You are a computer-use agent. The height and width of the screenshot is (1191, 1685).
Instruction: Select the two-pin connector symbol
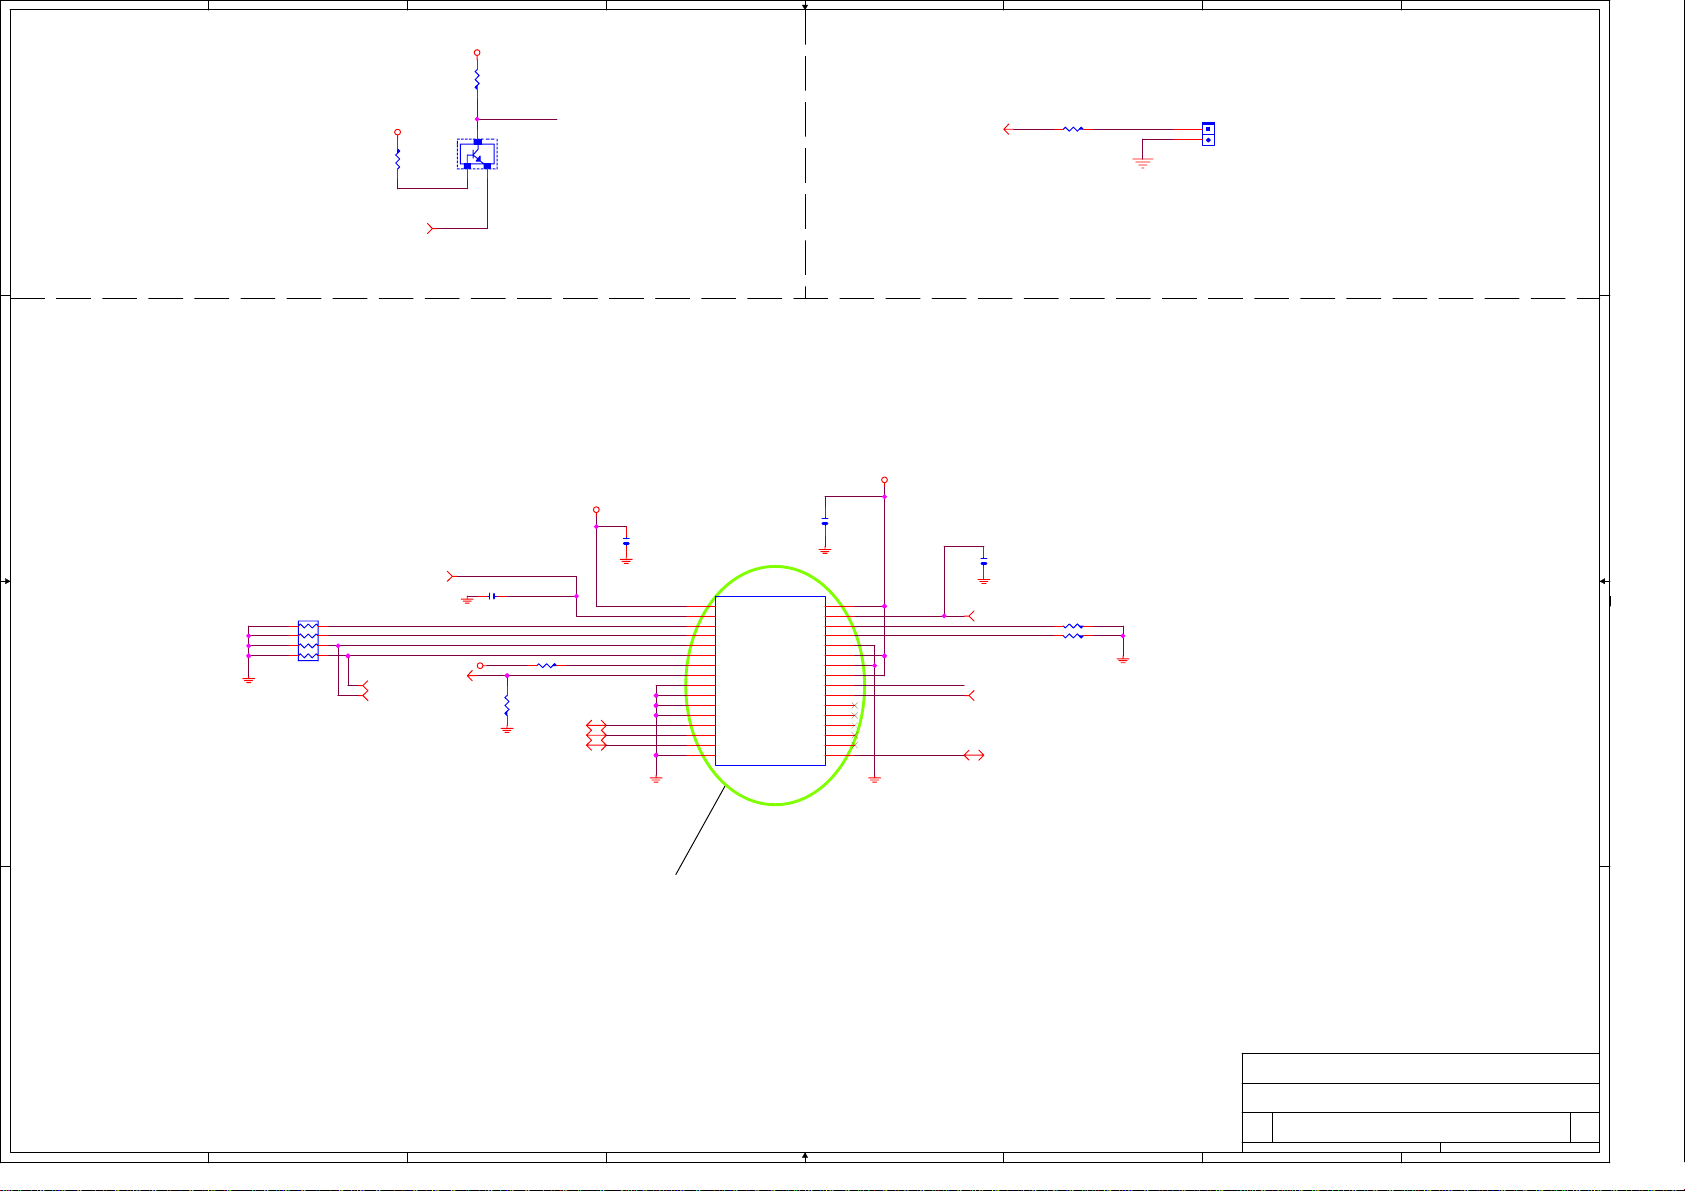coord(1208,134)
